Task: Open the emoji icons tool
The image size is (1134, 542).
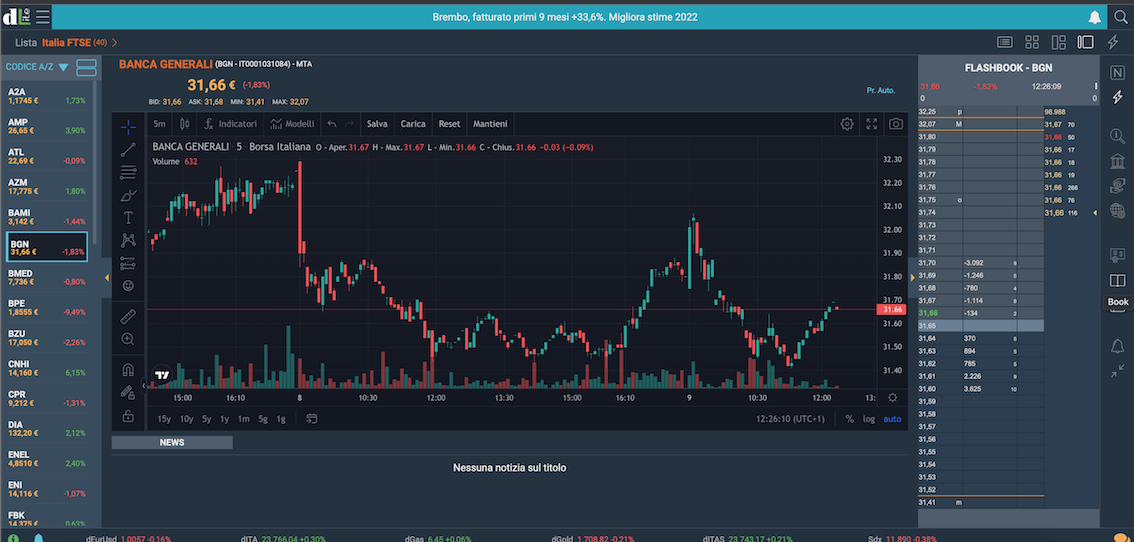Action: pos(128,286)
